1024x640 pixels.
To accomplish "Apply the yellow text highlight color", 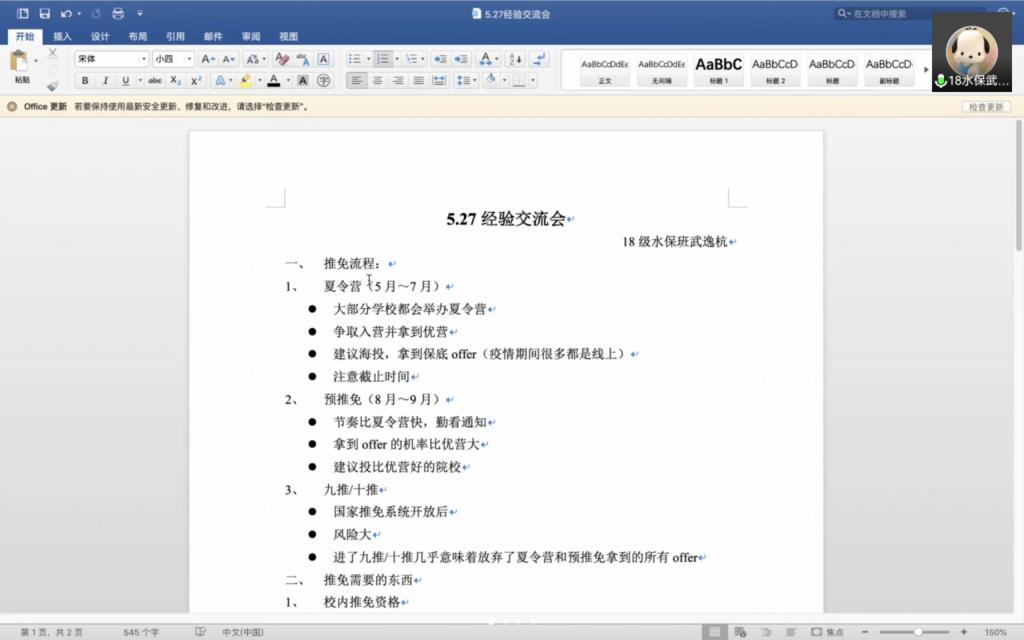I will [x=246, y=80].
